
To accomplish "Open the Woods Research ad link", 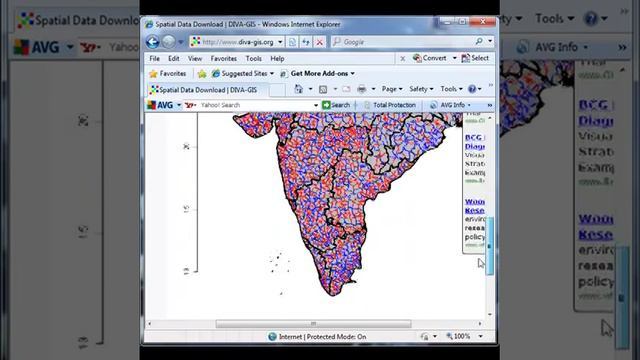I will click(475, 206).
